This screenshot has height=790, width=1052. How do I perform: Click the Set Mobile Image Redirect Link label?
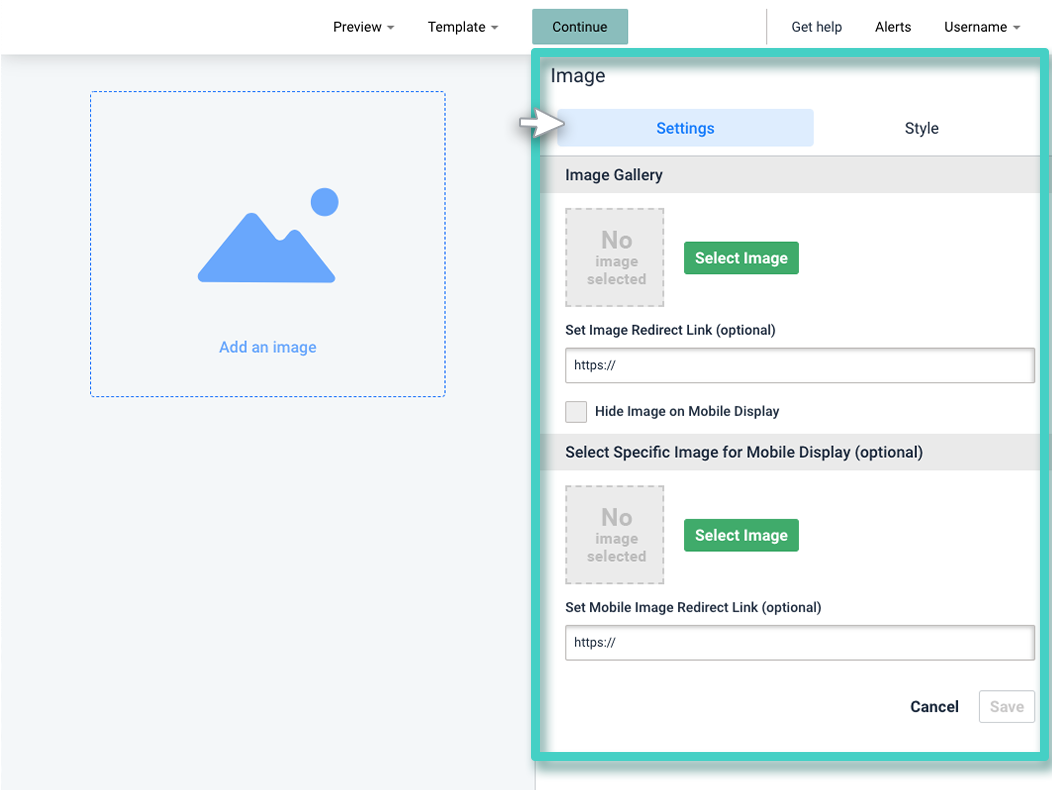(x=693, y=607)
